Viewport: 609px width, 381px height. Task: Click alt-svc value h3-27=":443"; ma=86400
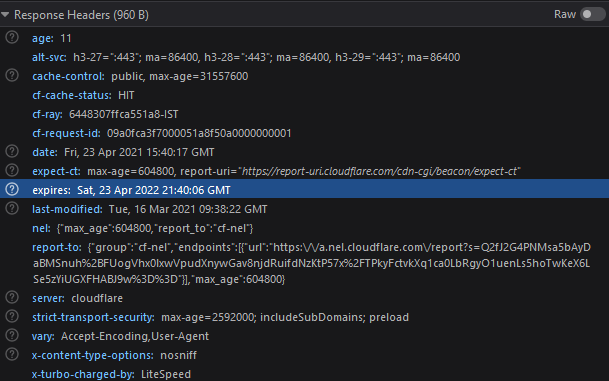tap(136, 57)
